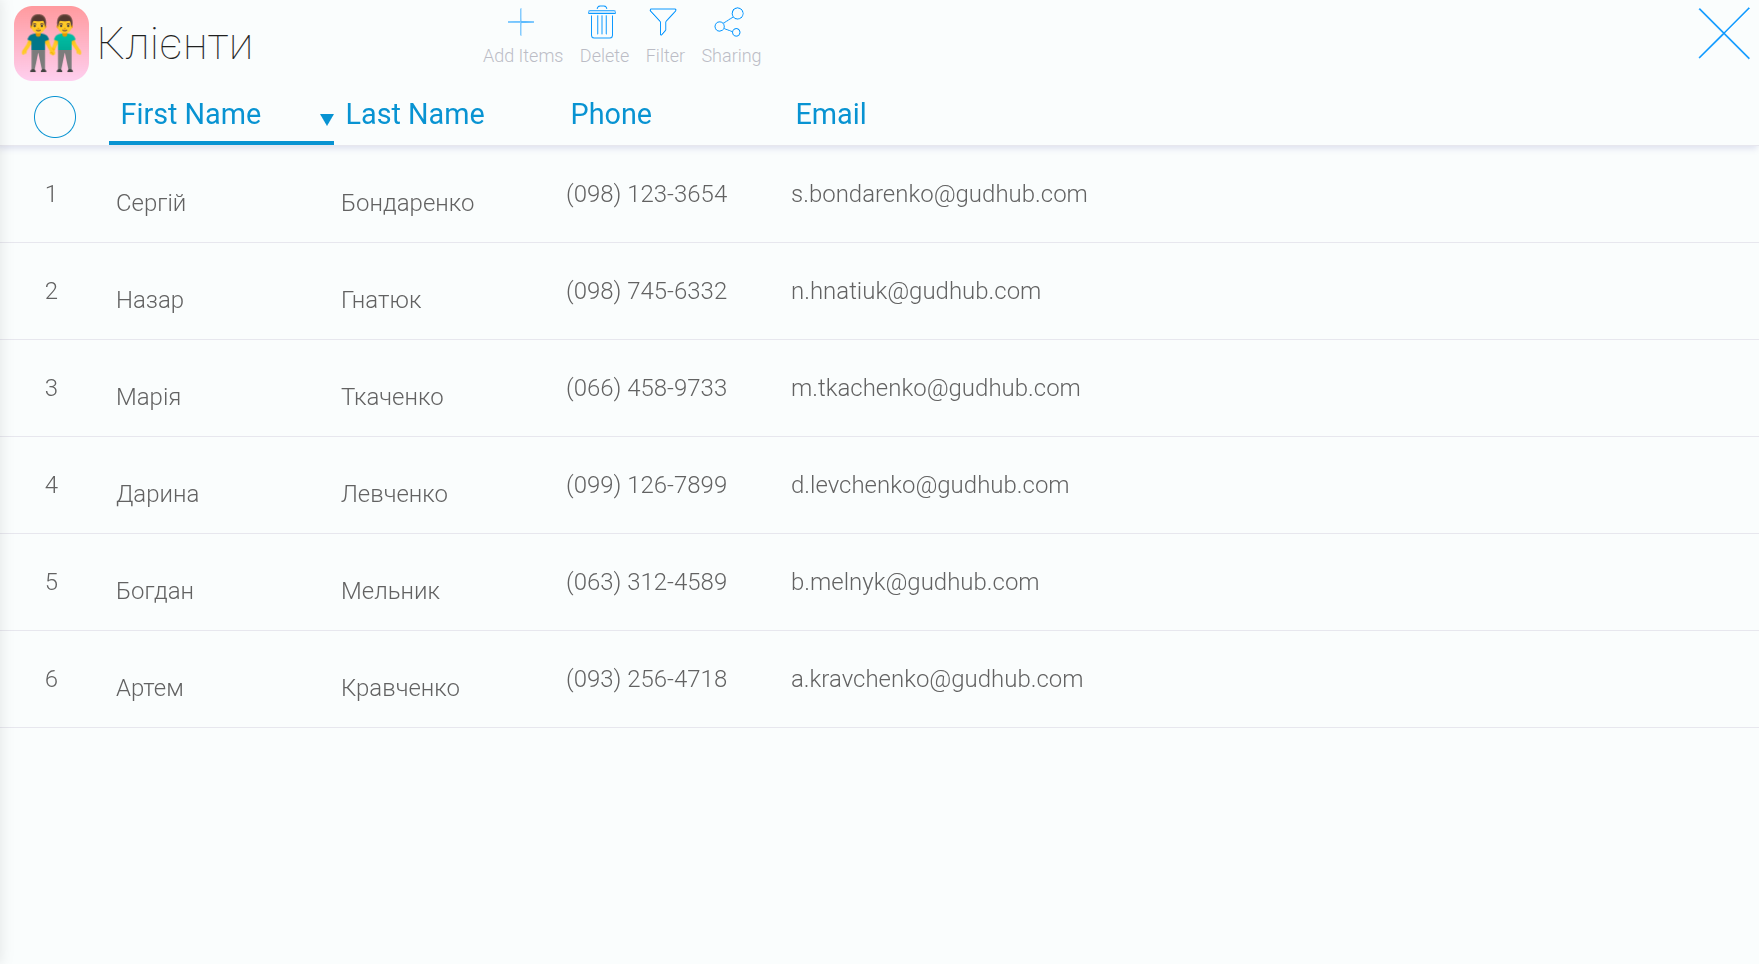Sort by First Name column header
This screenshot has height=964, width=1759.
191,114
